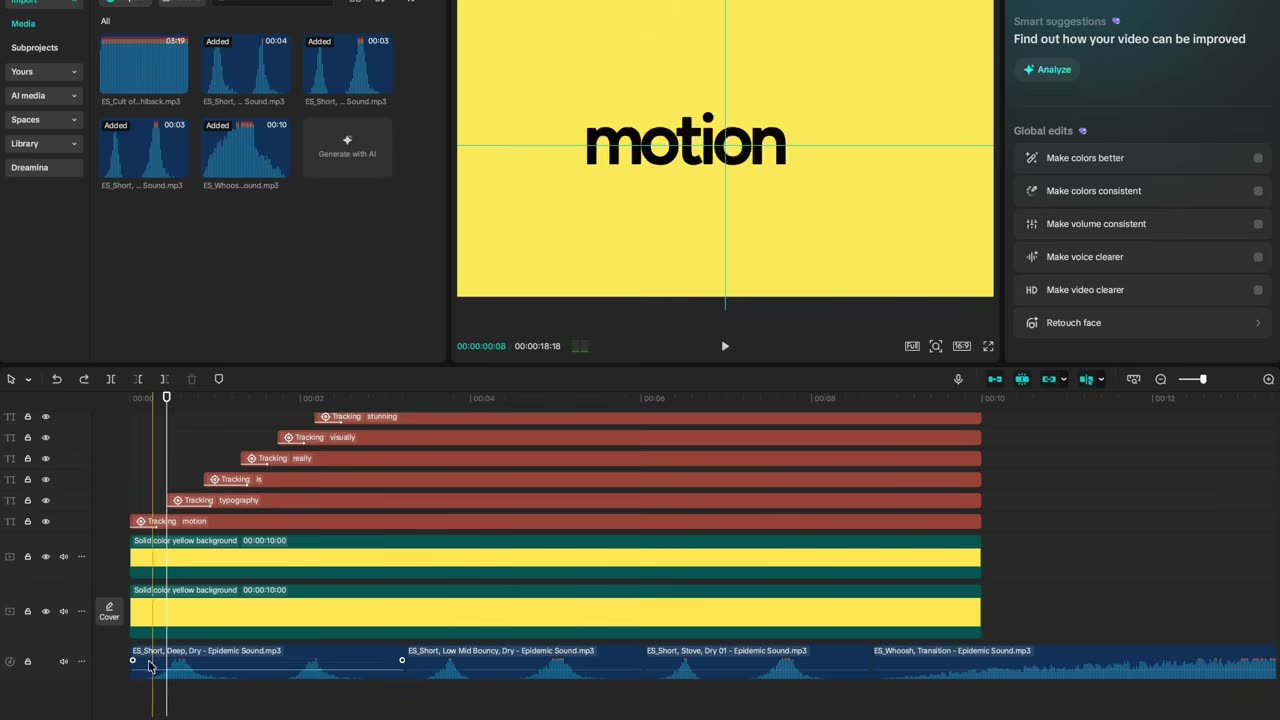Click the microphone record voiceover icon
The height and width of the screenshot is (720, 1280).
tap(958, 379)
